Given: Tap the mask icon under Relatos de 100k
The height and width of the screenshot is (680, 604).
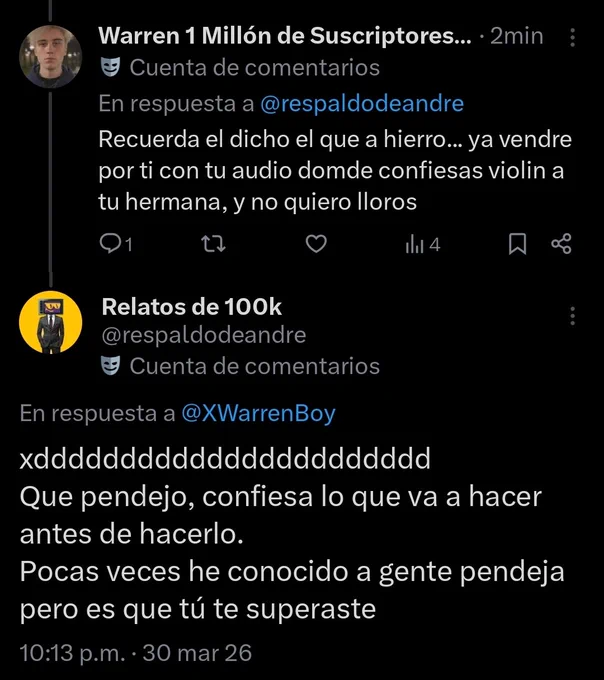Looking at the screenshot, I should (x=110, y=366).
